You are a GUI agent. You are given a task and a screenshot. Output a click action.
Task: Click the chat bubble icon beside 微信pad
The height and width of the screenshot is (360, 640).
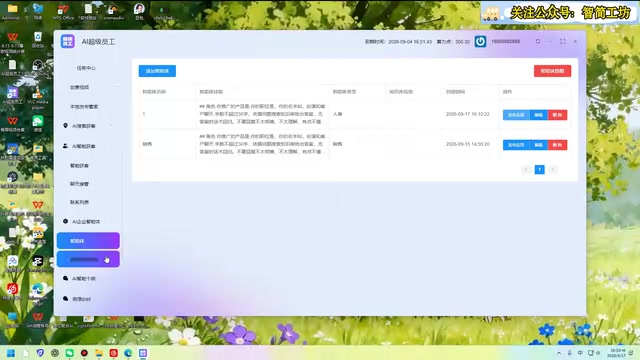pyautogui.click(x=65, y=299)
